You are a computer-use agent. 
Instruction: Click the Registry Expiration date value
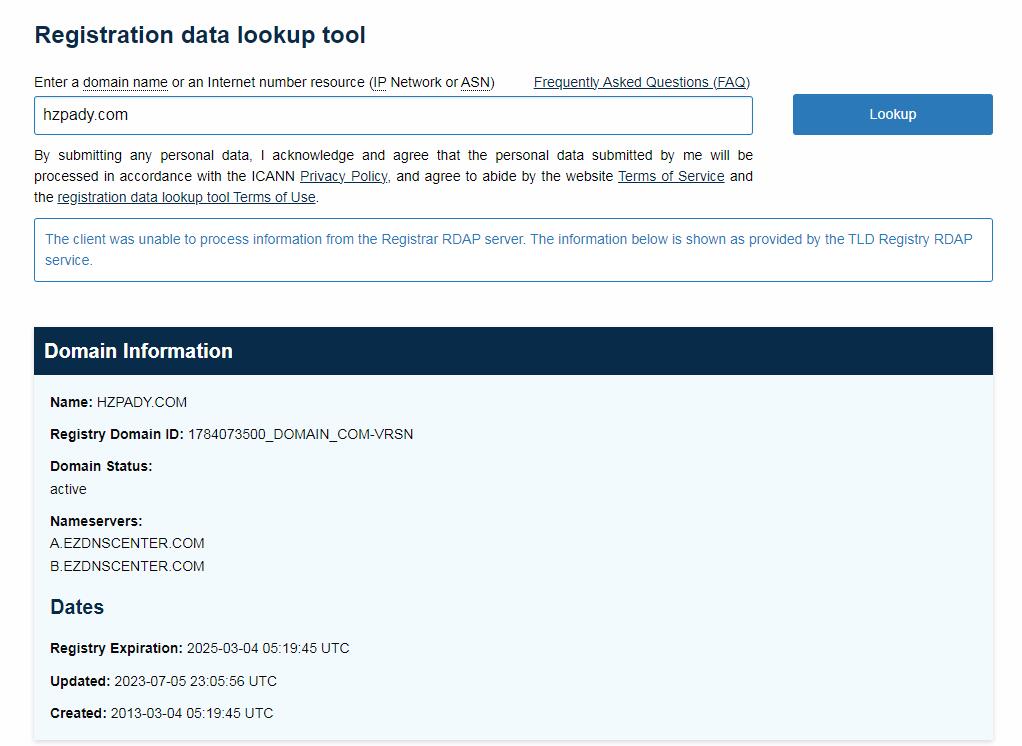(x=268, y=648)
